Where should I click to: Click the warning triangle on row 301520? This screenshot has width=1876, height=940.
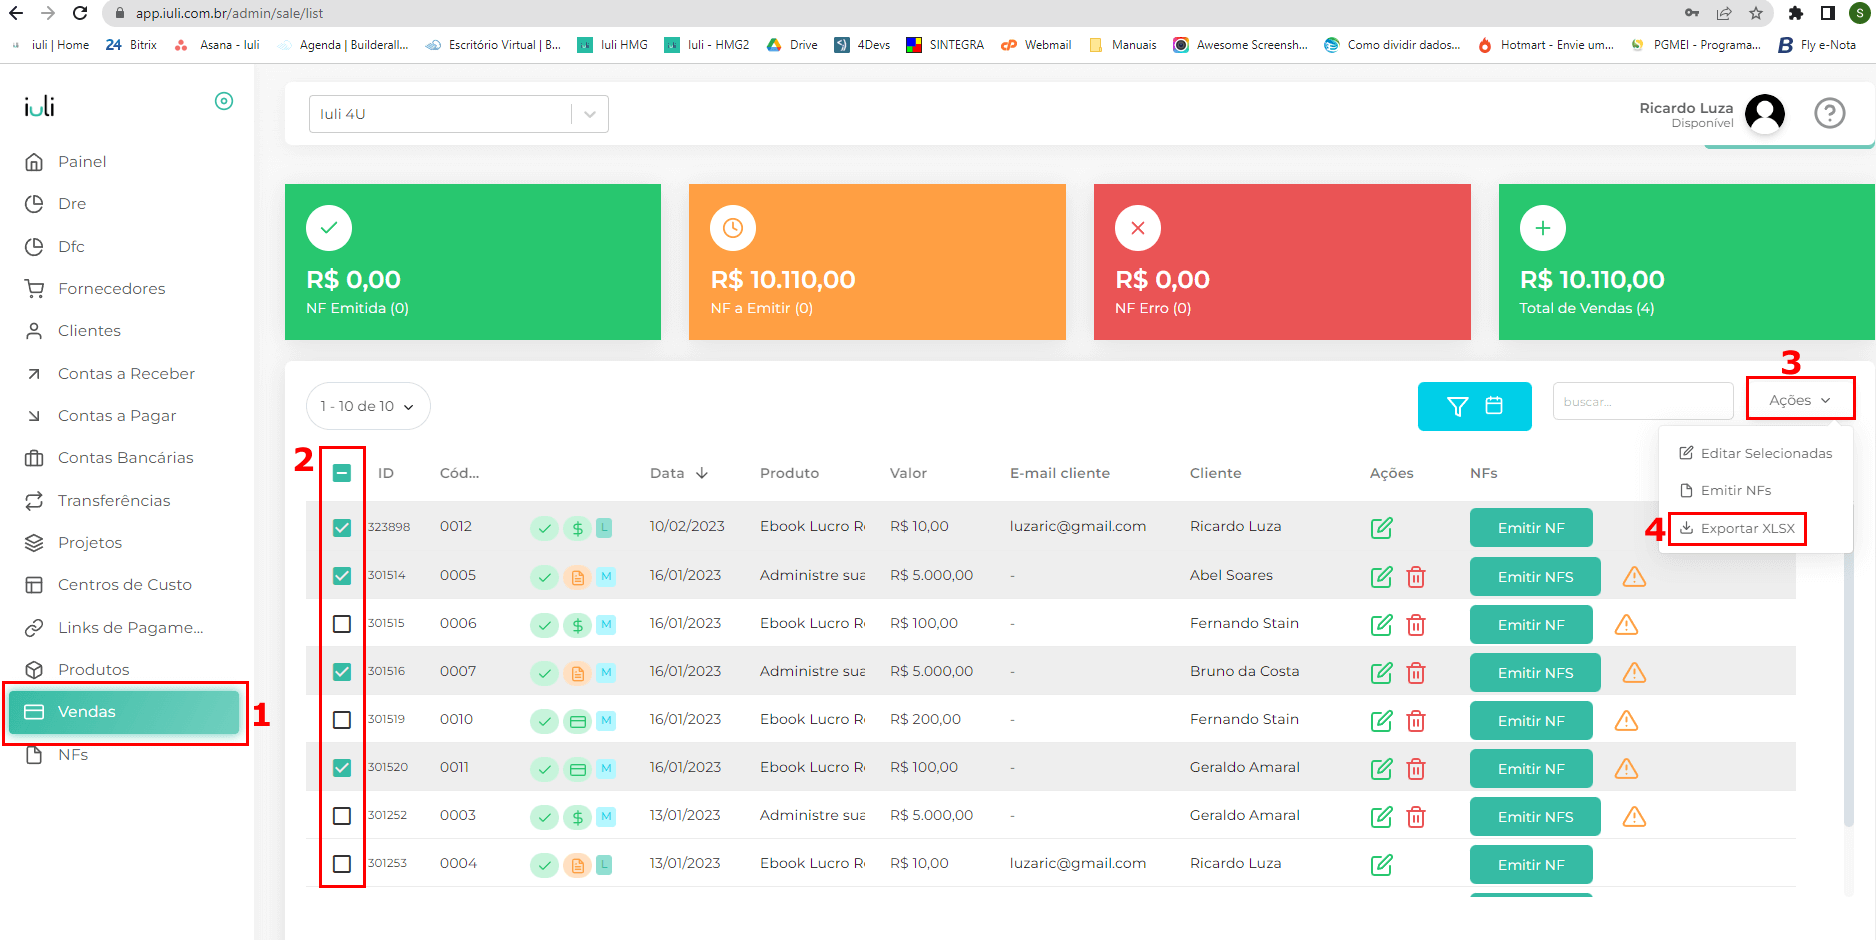coord(1626,769)
